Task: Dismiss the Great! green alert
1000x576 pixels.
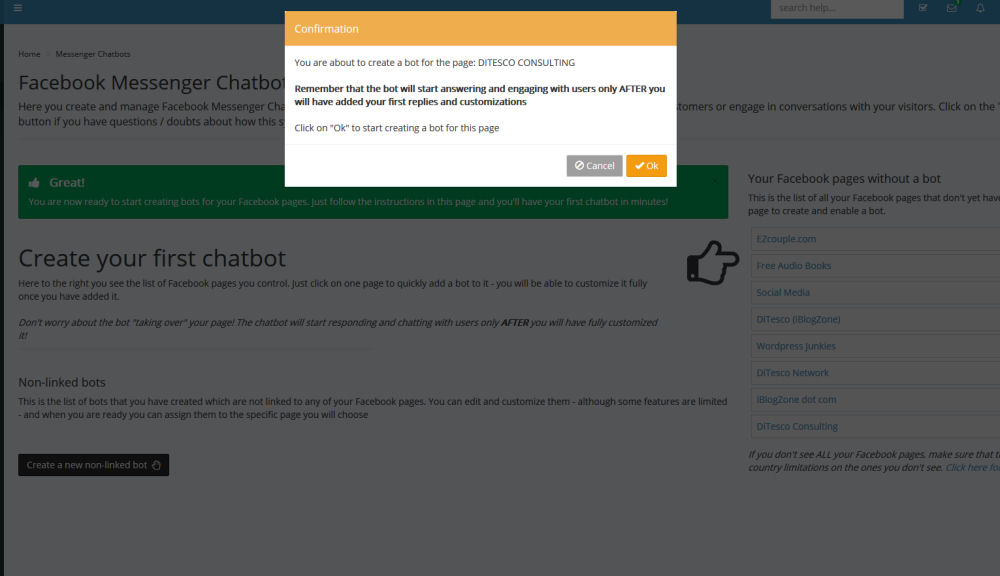Action: click(x=715, y=181)
